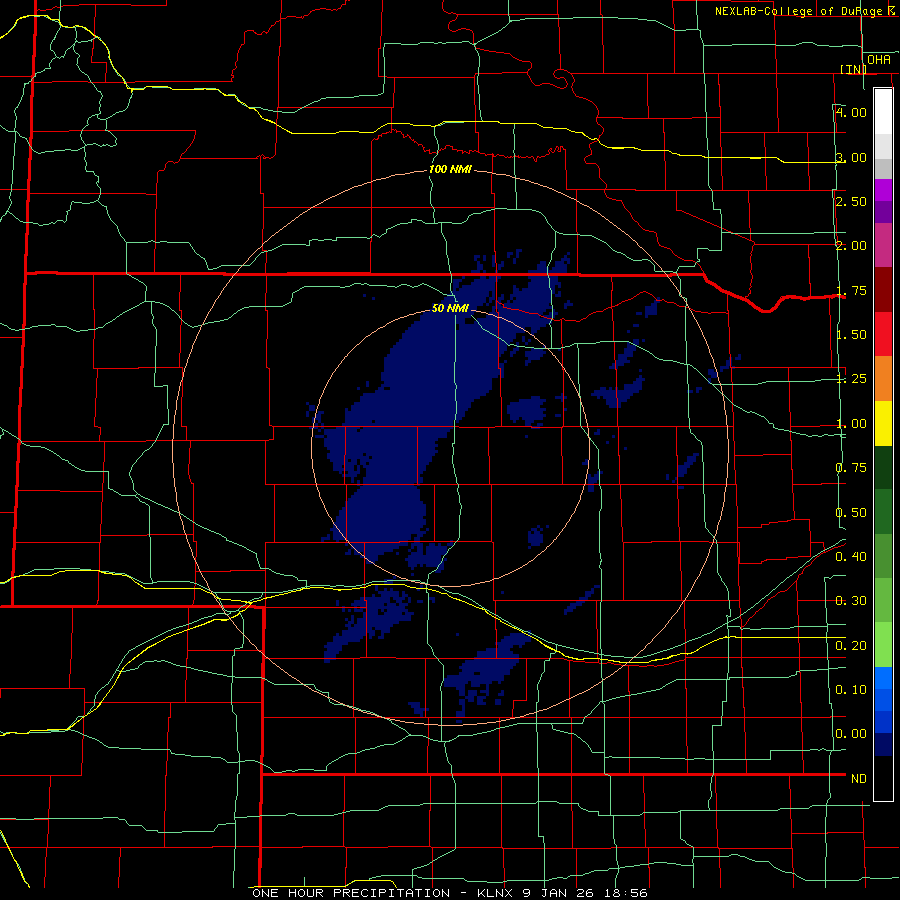Select the 0.20 legend value

coord(851,646)
